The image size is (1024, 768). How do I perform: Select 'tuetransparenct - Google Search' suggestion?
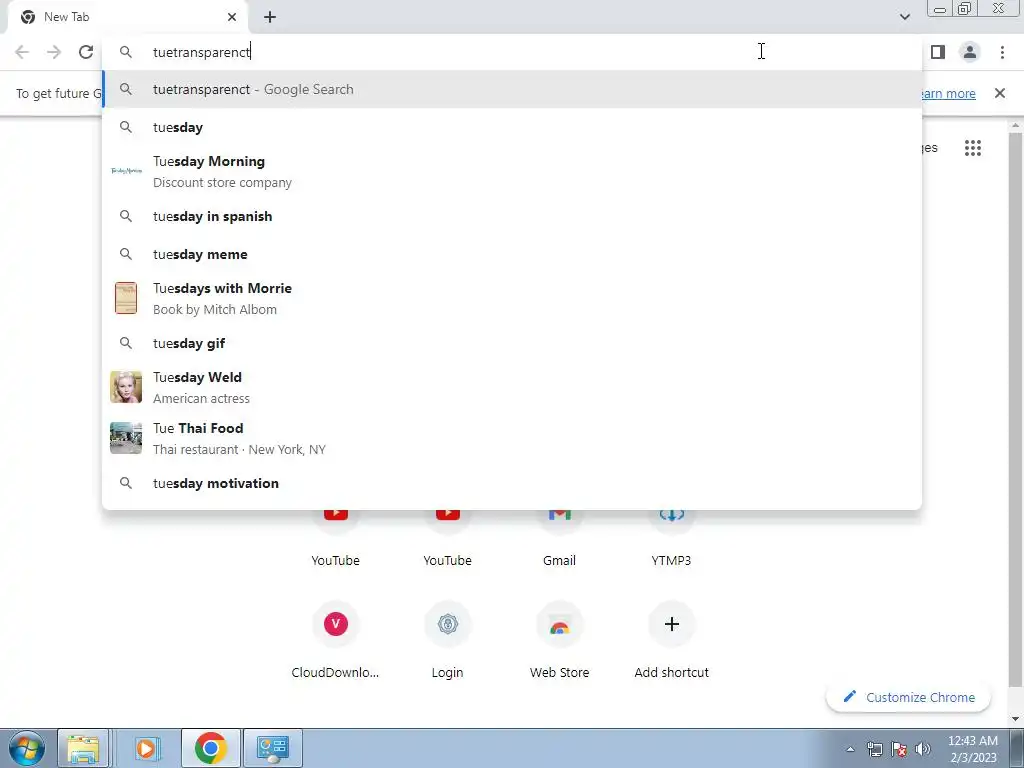[x=512, y=89]
